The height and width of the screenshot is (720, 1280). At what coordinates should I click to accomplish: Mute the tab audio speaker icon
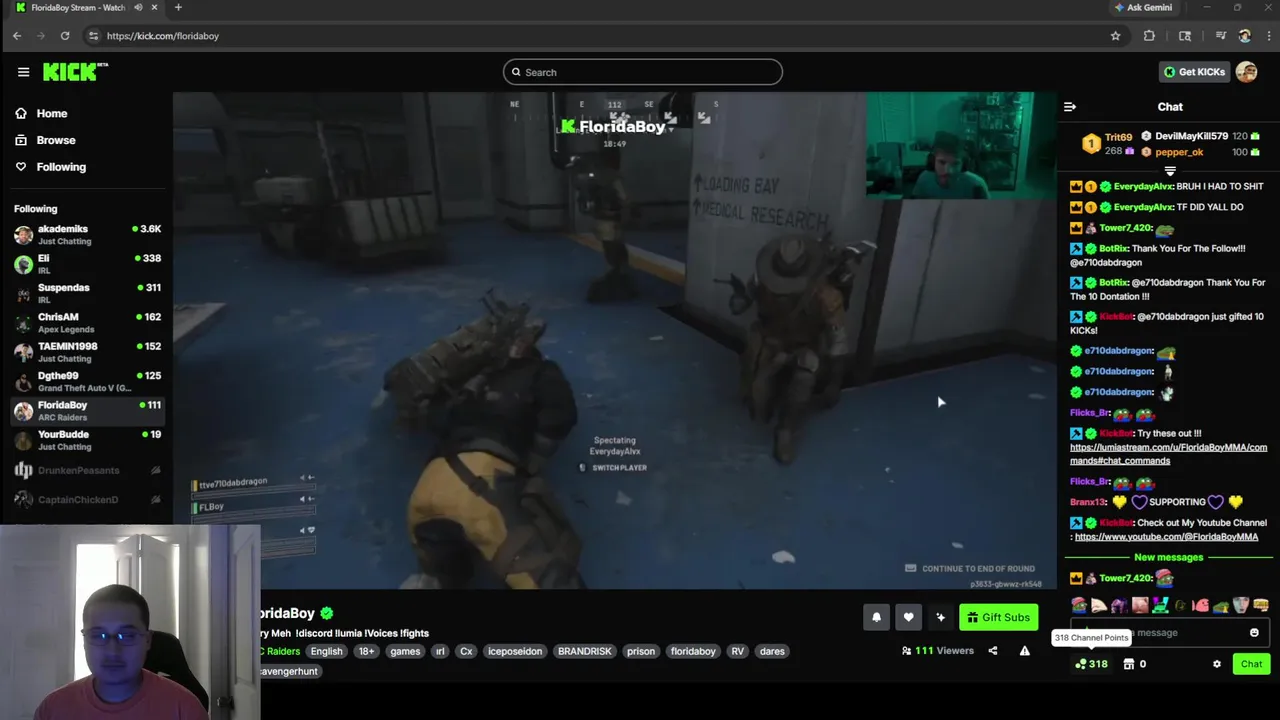tap(138, 8)
